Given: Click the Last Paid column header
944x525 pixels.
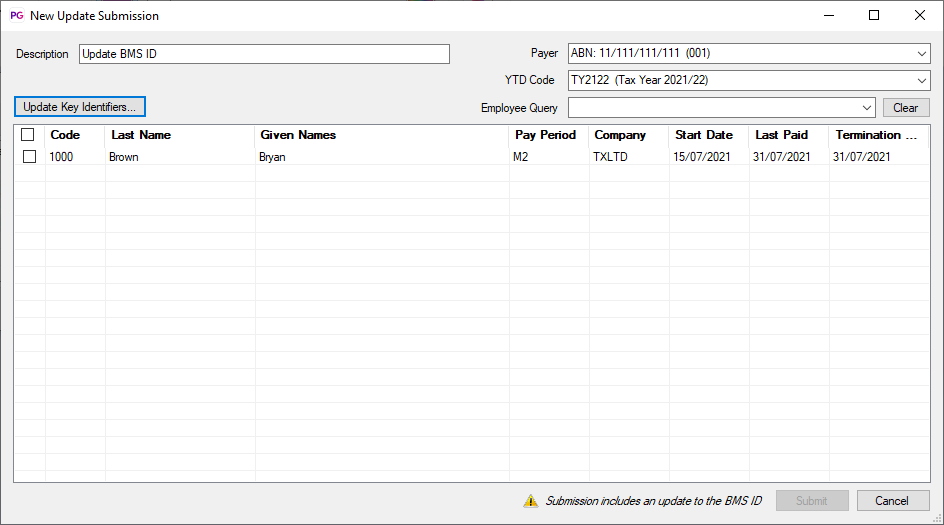Looking at the screenshot, I should pos(781,135).
